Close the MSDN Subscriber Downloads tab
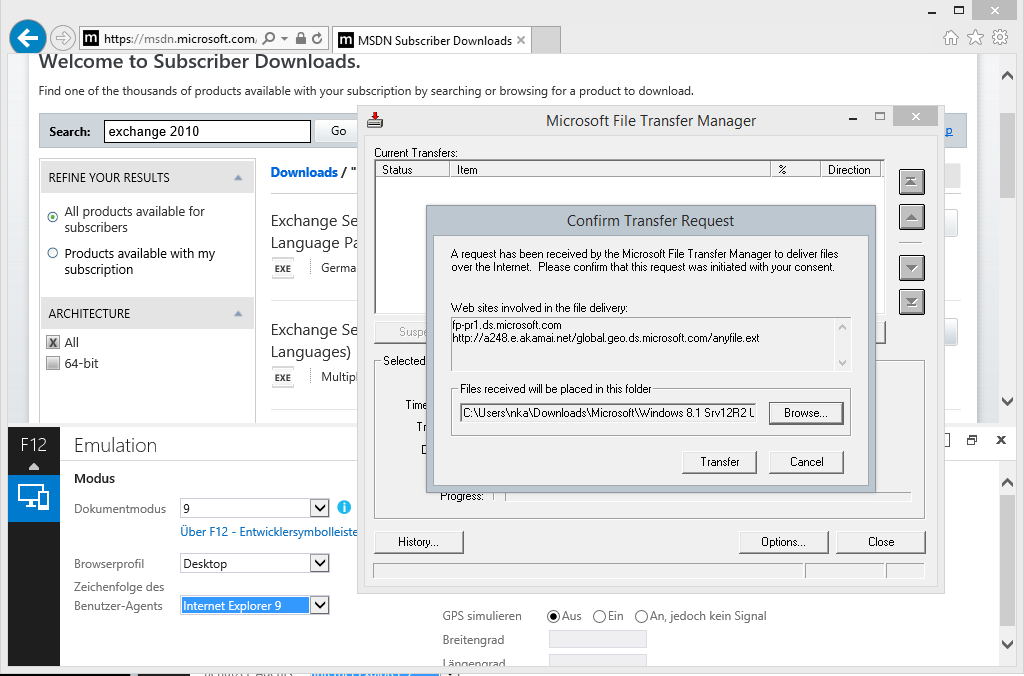The image size is (1024, 676). [x=520, y=40]
